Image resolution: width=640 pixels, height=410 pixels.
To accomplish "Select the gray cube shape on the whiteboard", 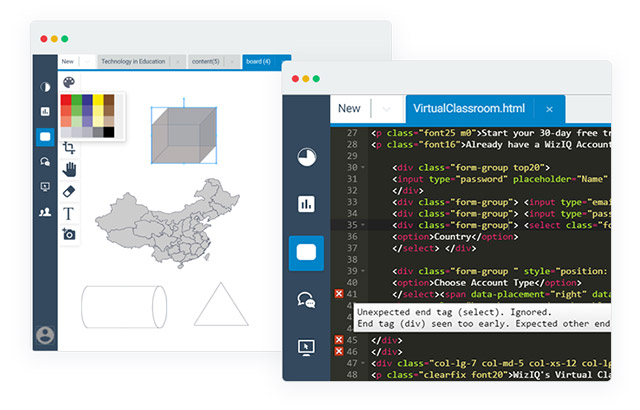I will pyautogui.click(x=183, y=134).
